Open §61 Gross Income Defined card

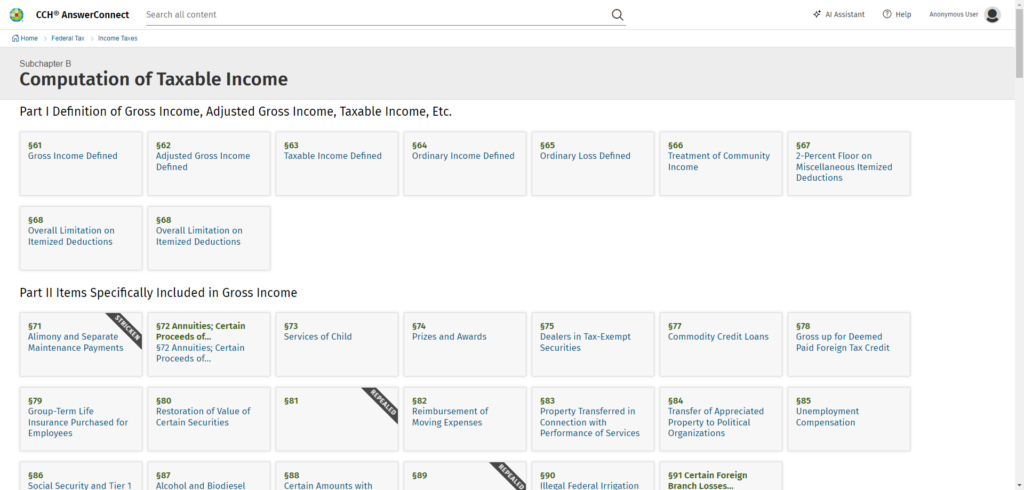click(x=81, y=163)
